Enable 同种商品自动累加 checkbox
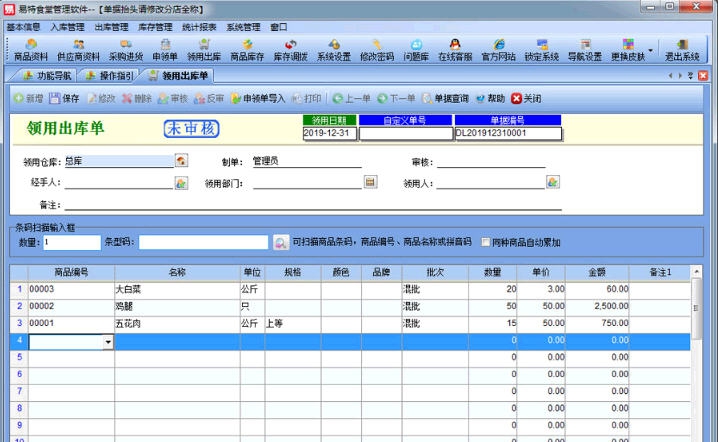The height and width of the screenshot is (442, 718). (x=486, y=242)
